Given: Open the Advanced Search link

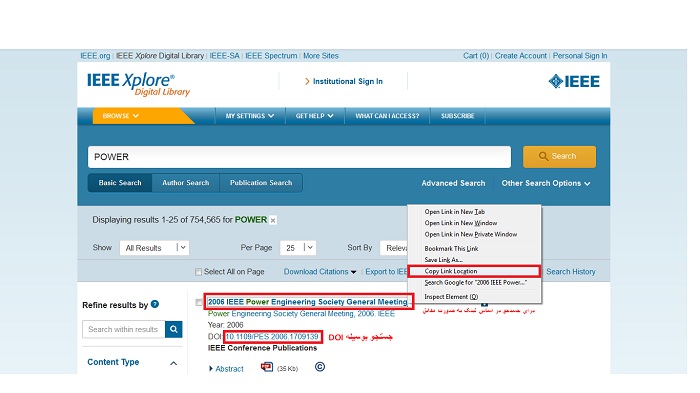Looking at the screenshot, I should tap(453, 184).
